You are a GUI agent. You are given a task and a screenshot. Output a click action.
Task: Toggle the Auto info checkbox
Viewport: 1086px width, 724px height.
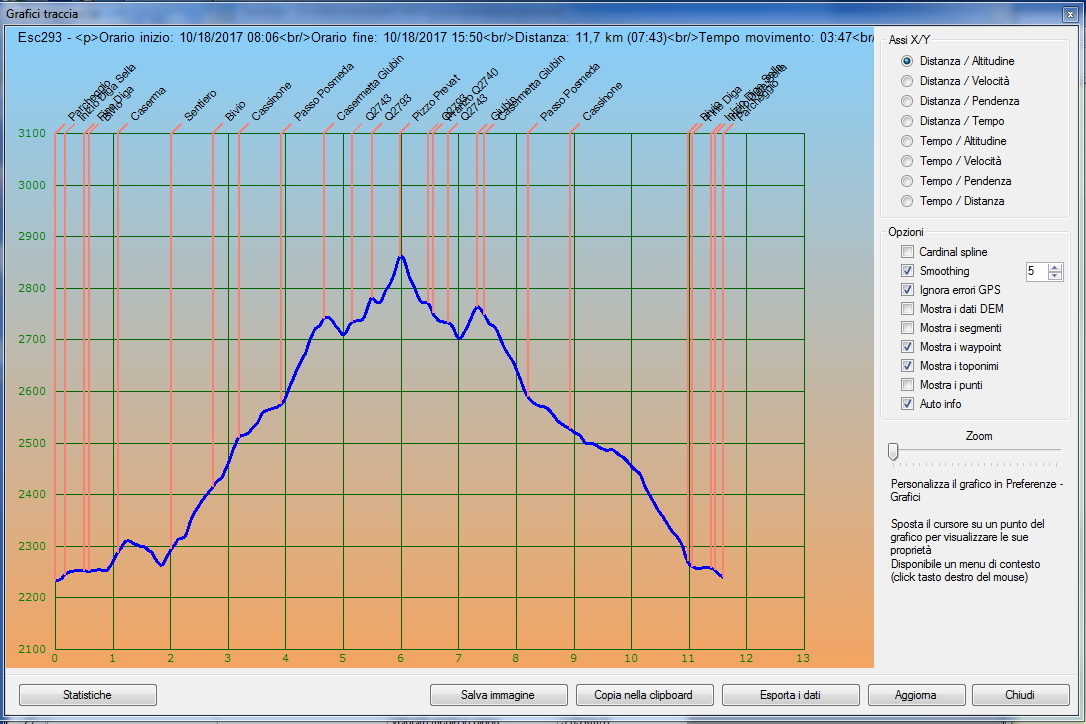click(x=907, y=404)
